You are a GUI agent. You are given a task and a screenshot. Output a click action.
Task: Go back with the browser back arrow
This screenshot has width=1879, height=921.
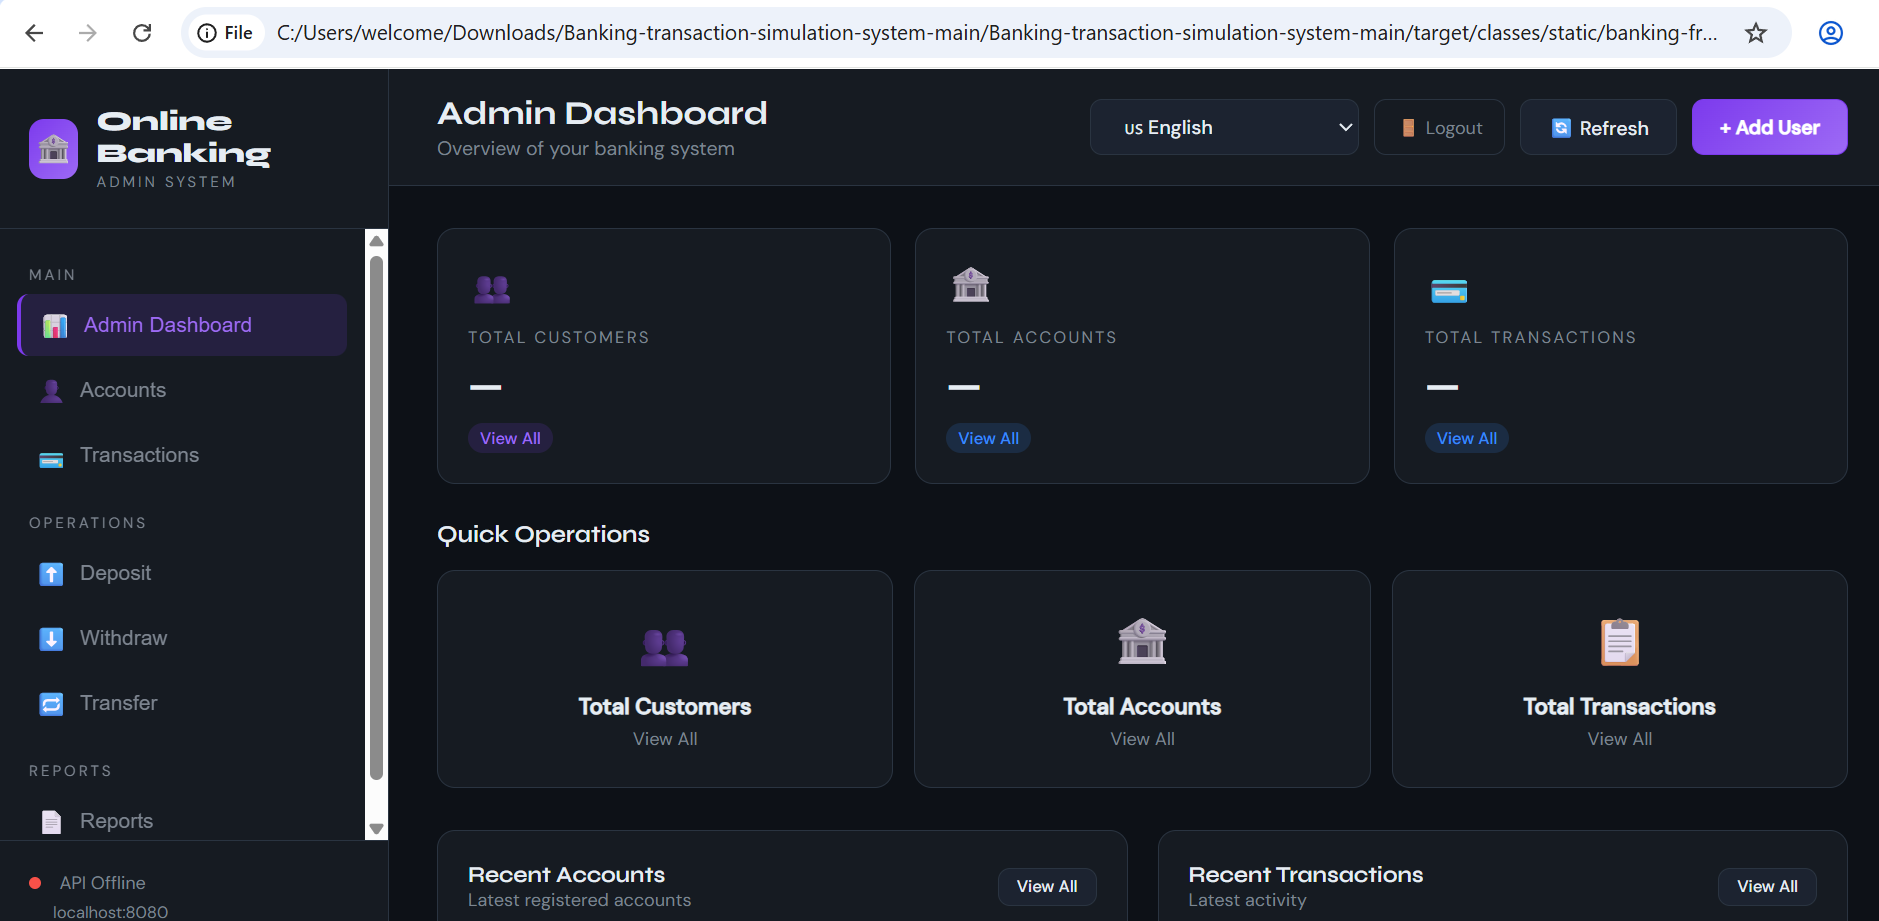[34, 33]
